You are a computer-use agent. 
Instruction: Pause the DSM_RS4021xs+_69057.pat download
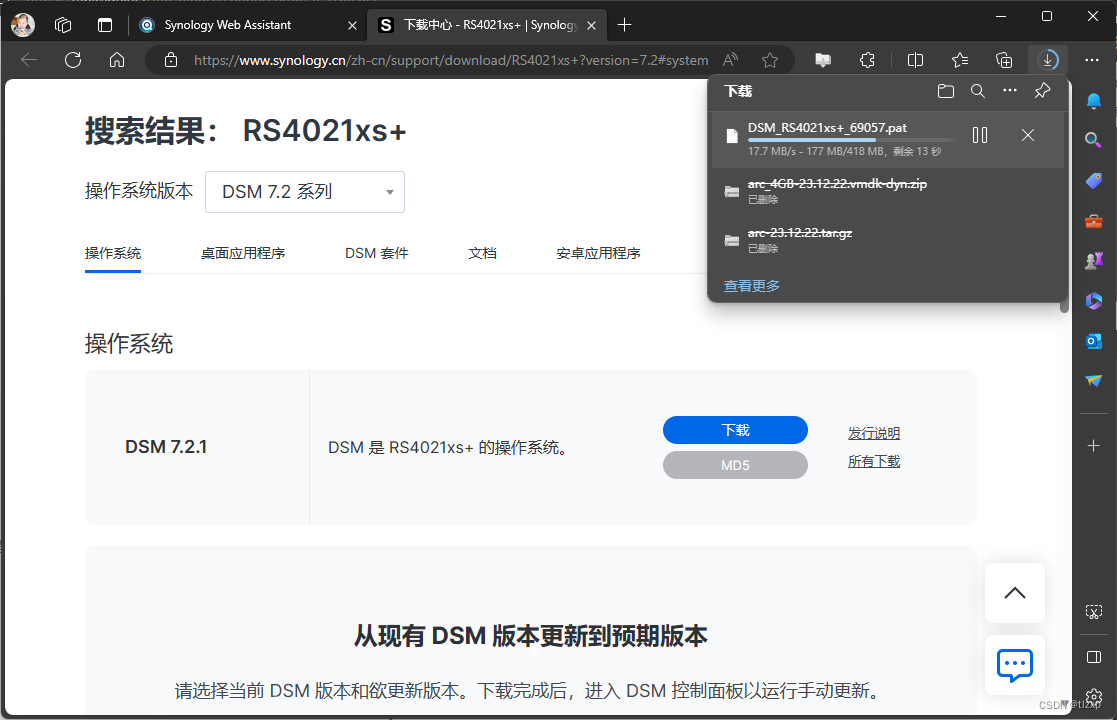pyautogui.click(x=980, y=135)
